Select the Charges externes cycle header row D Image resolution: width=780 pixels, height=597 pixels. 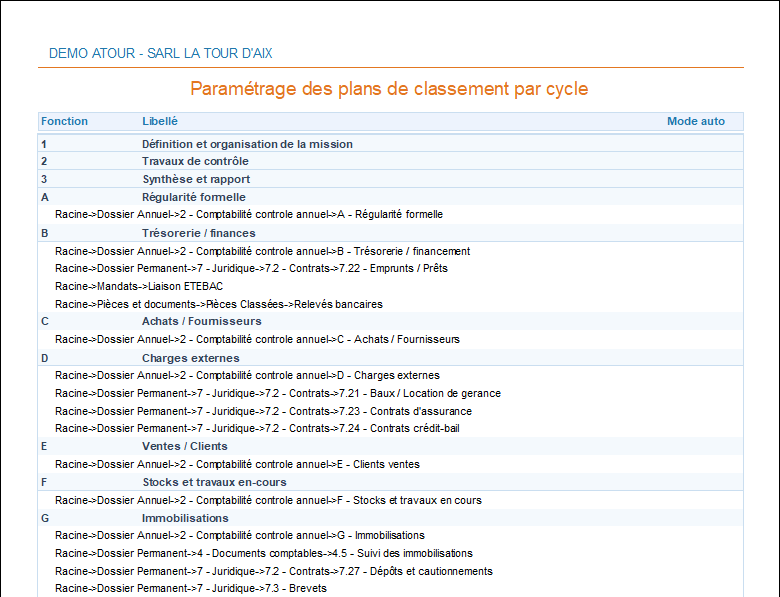190,358
